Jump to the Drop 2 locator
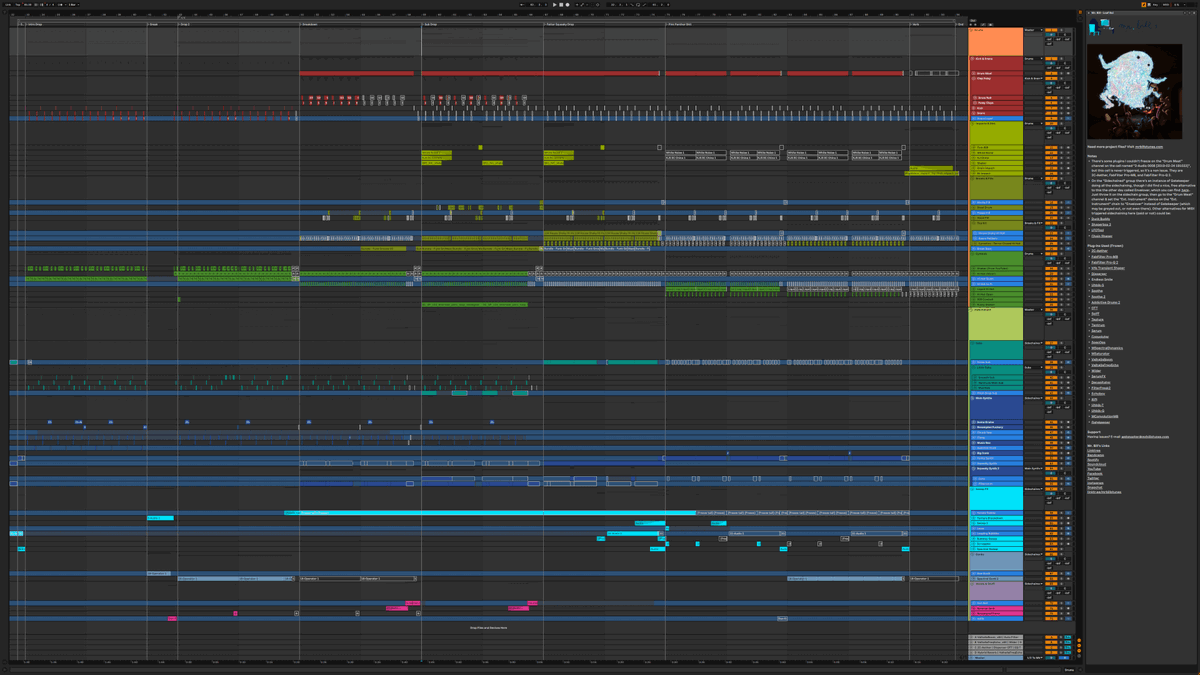This screenshot has width=1200, height=675. [x=184, y=23]
